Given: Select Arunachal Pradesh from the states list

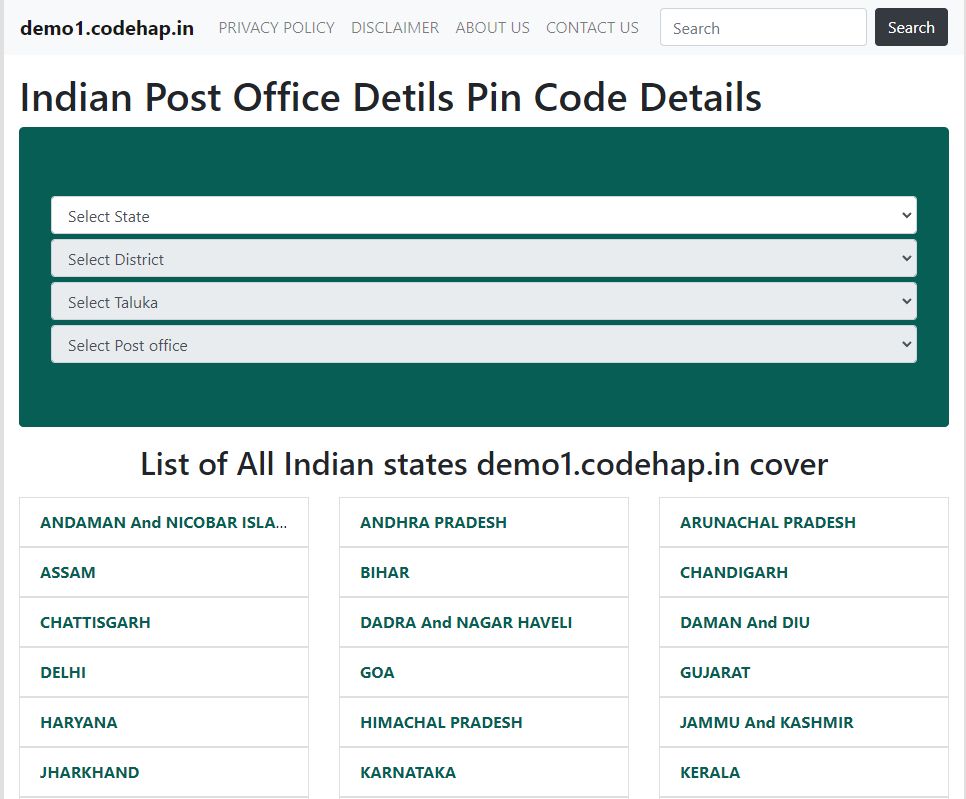Looking at the screenshot, I should [767, 522].
